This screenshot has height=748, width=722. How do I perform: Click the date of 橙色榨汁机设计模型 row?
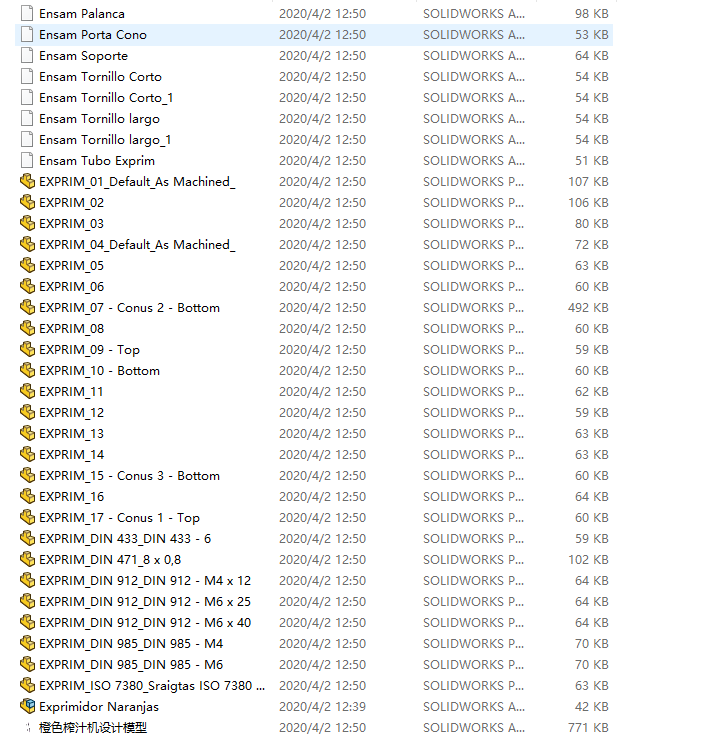click(323, 727)
